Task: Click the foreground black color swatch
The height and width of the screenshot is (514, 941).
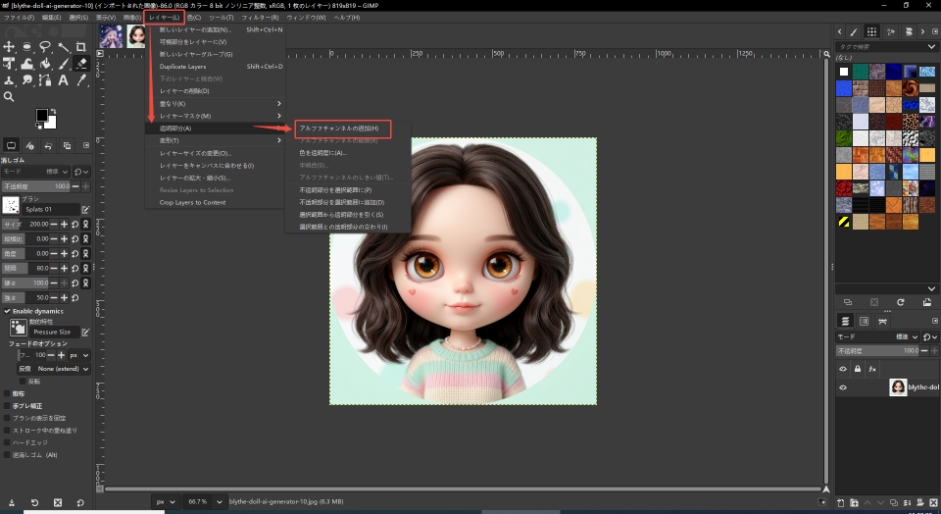Action: pyautogui.click(x=42, y=116)
